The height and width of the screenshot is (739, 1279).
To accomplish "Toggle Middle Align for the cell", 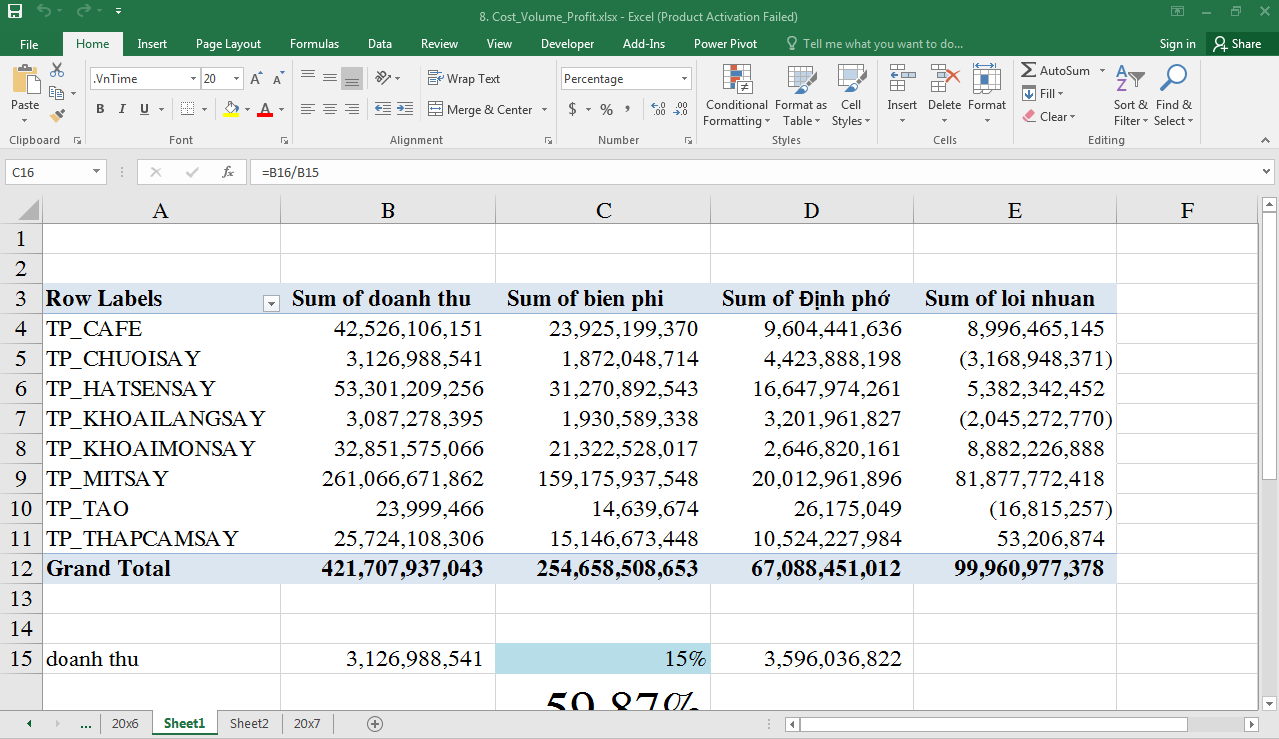I will tap(330, 78).
